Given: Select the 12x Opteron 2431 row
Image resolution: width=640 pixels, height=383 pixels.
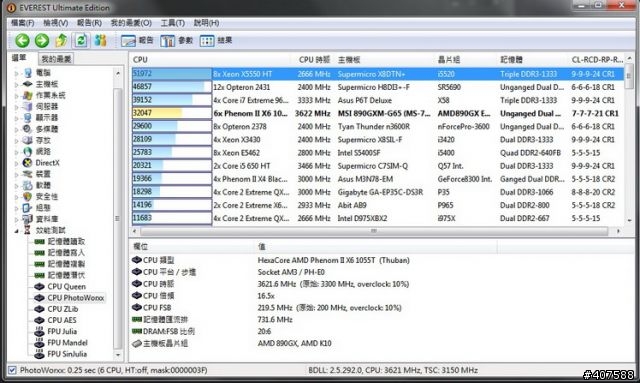Looking at the screenshot, I should click(378, 87).
